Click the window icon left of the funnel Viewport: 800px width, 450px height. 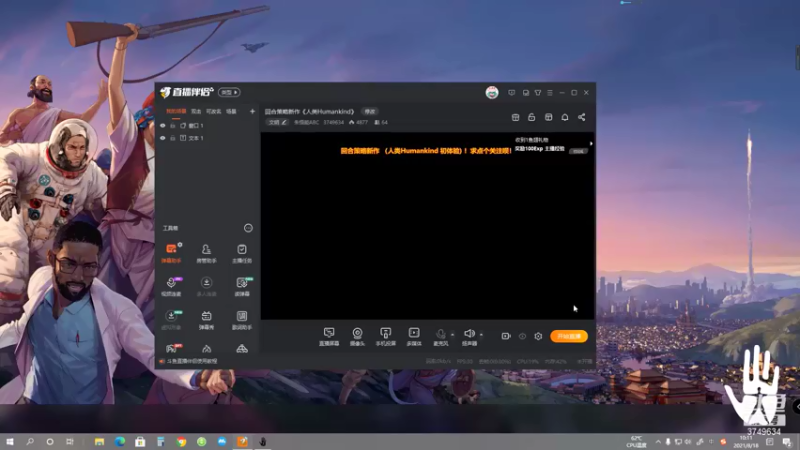click(x=526, y=93)
